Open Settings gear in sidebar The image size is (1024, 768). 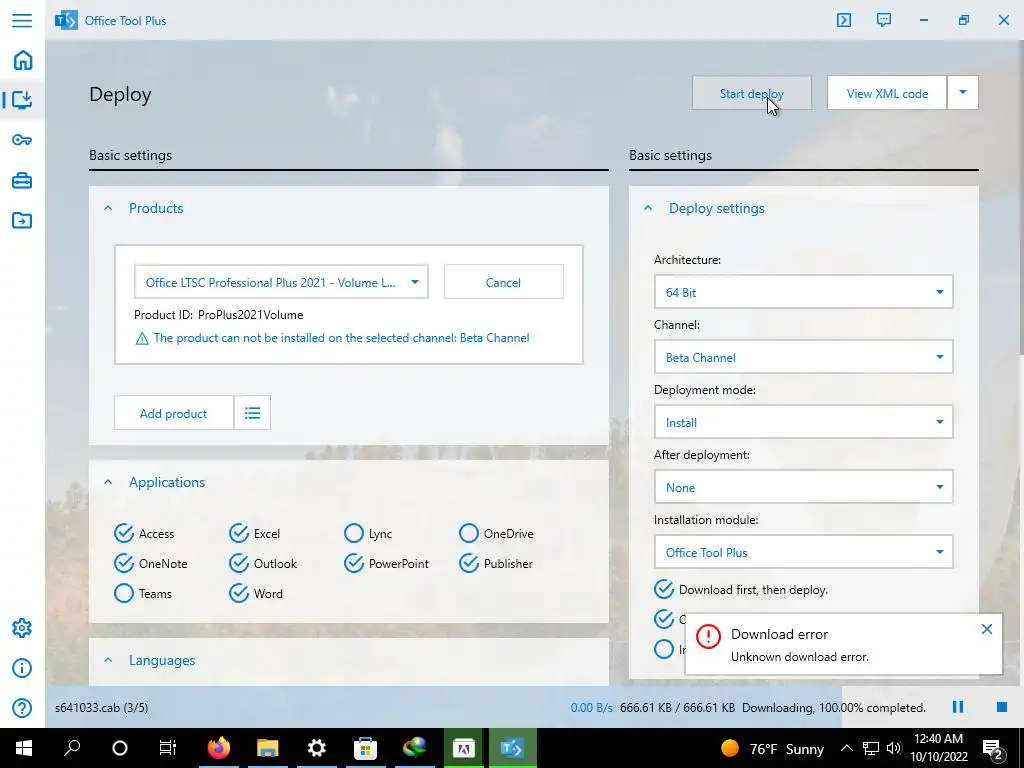coord(22,628)
